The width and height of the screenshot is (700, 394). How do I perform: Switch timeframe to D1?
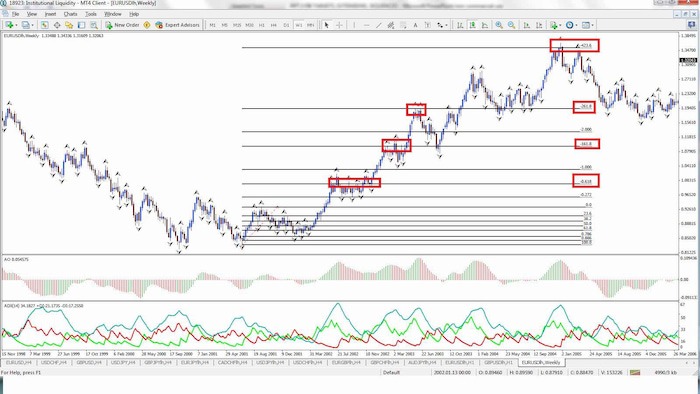tap(286, 25)
